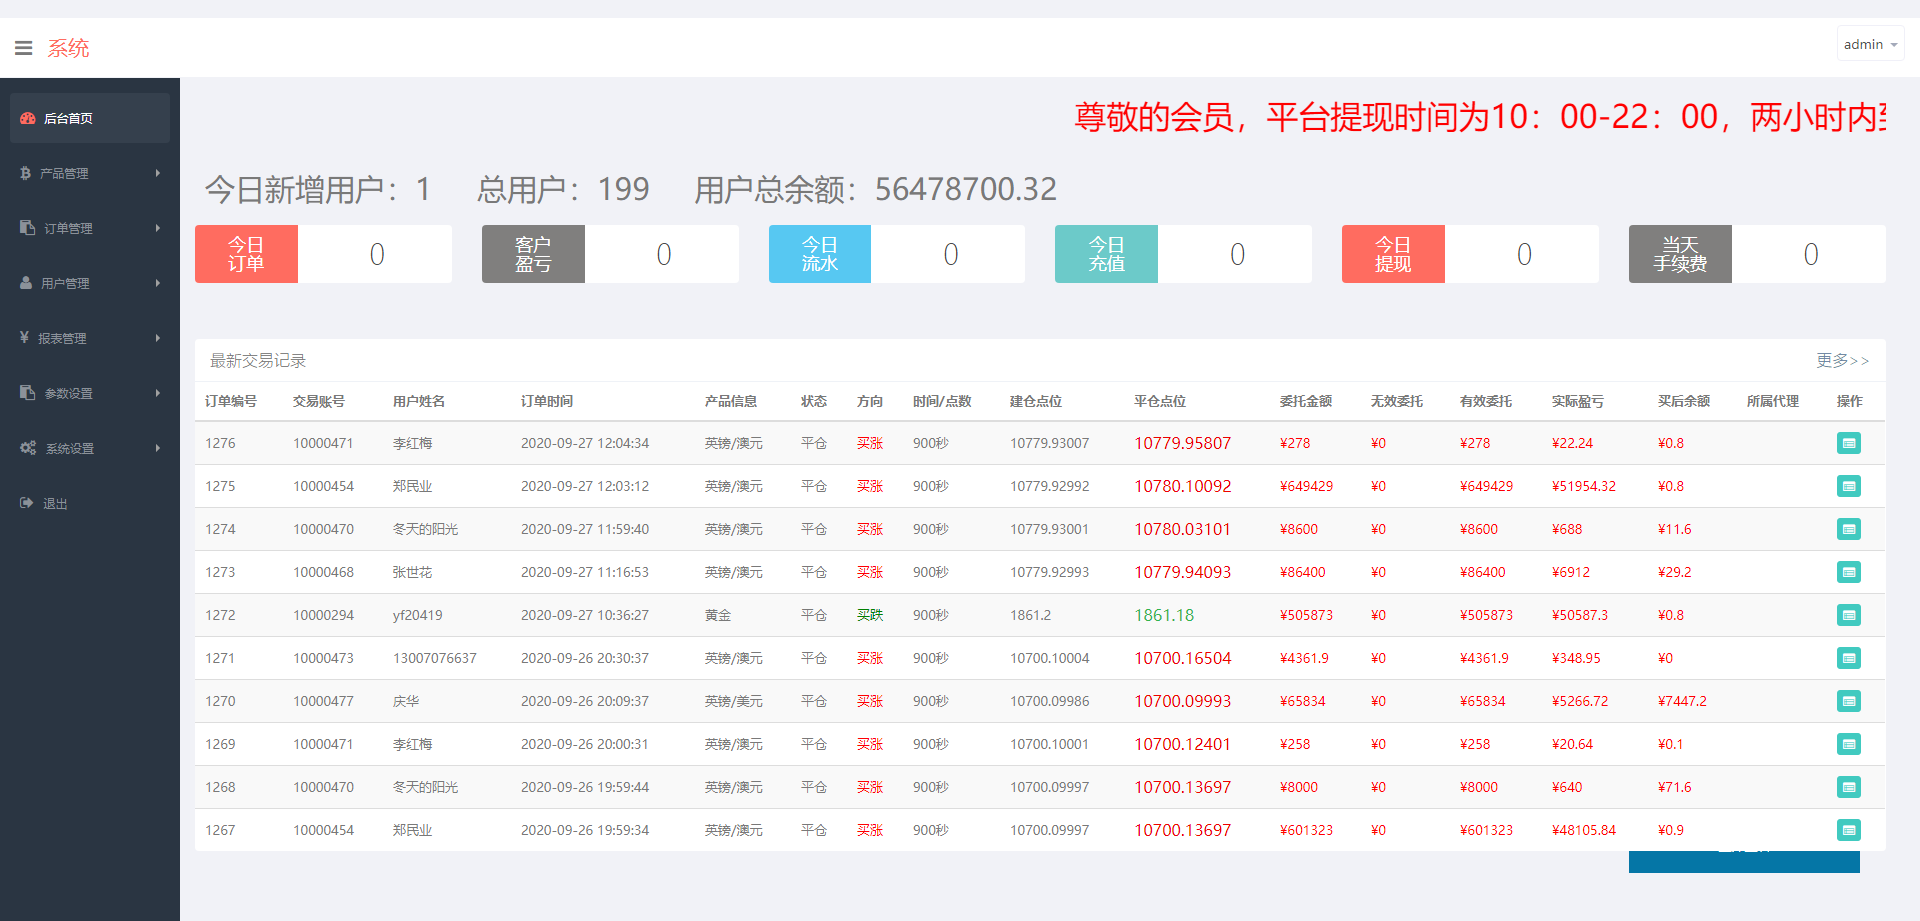Expand the 订单管理 submenu arrow
This screenshot has width=1920, height=921.
158,227
